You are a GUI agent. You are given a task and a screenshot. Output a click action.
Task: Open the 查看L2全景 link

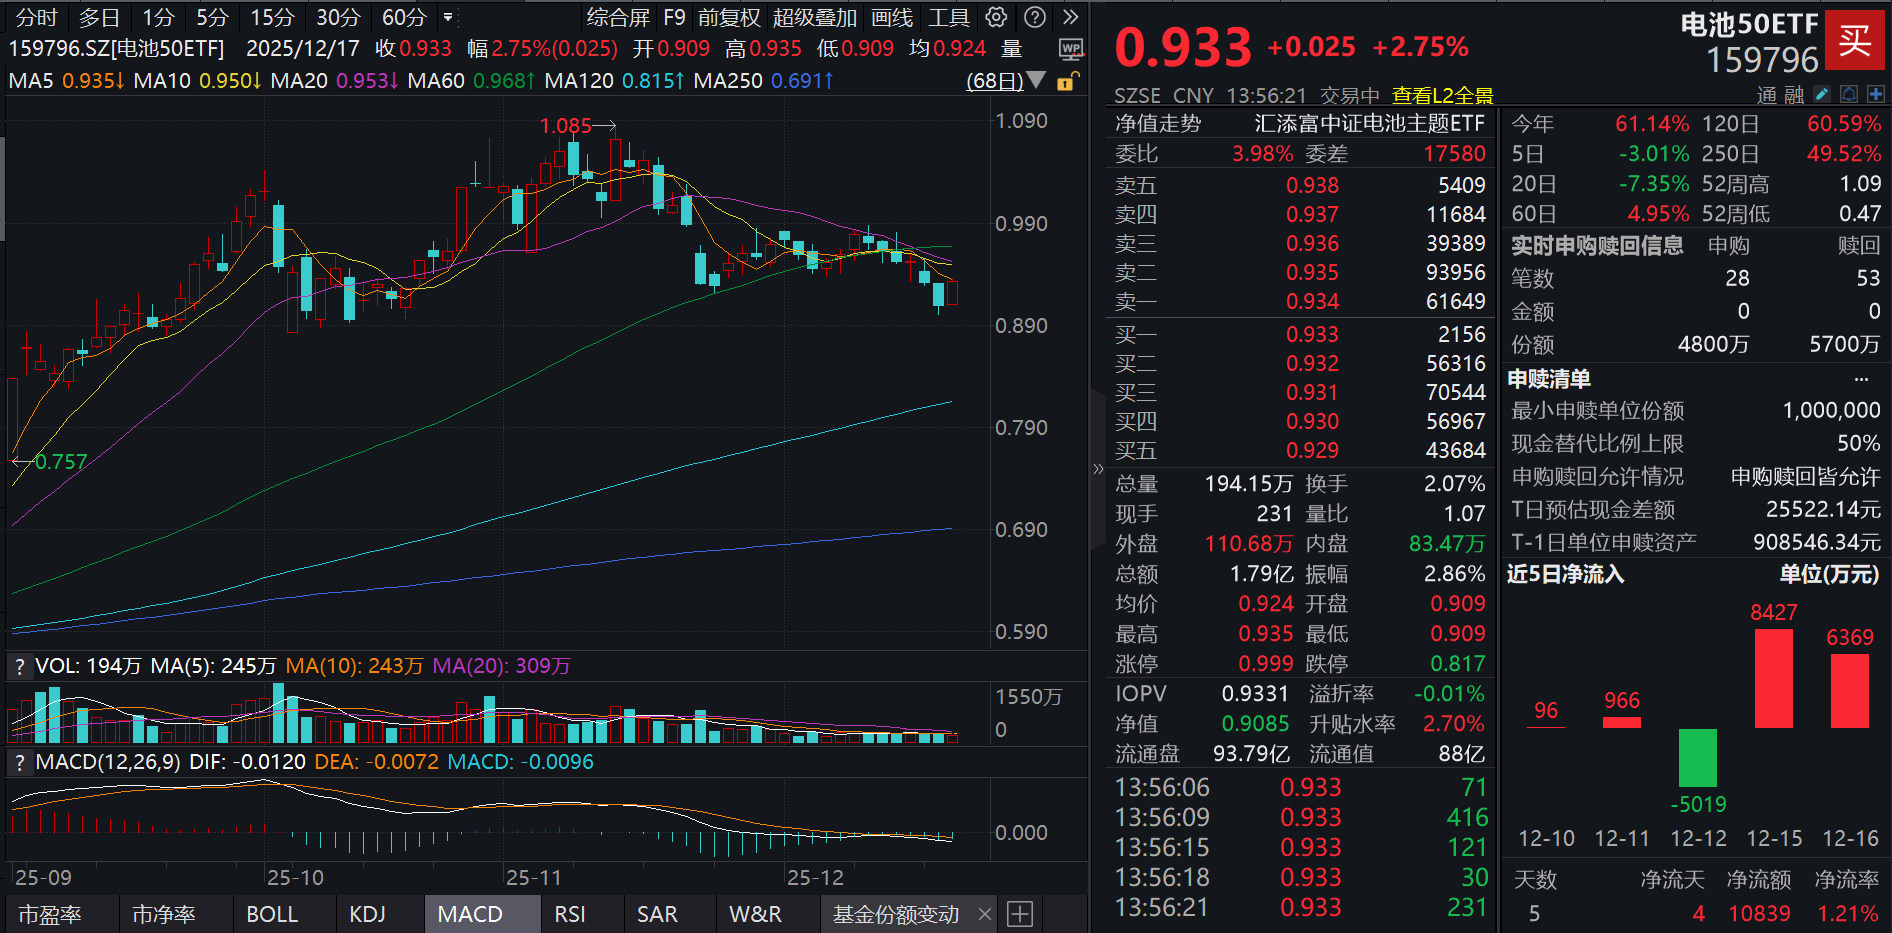[x=1440, y=95]
